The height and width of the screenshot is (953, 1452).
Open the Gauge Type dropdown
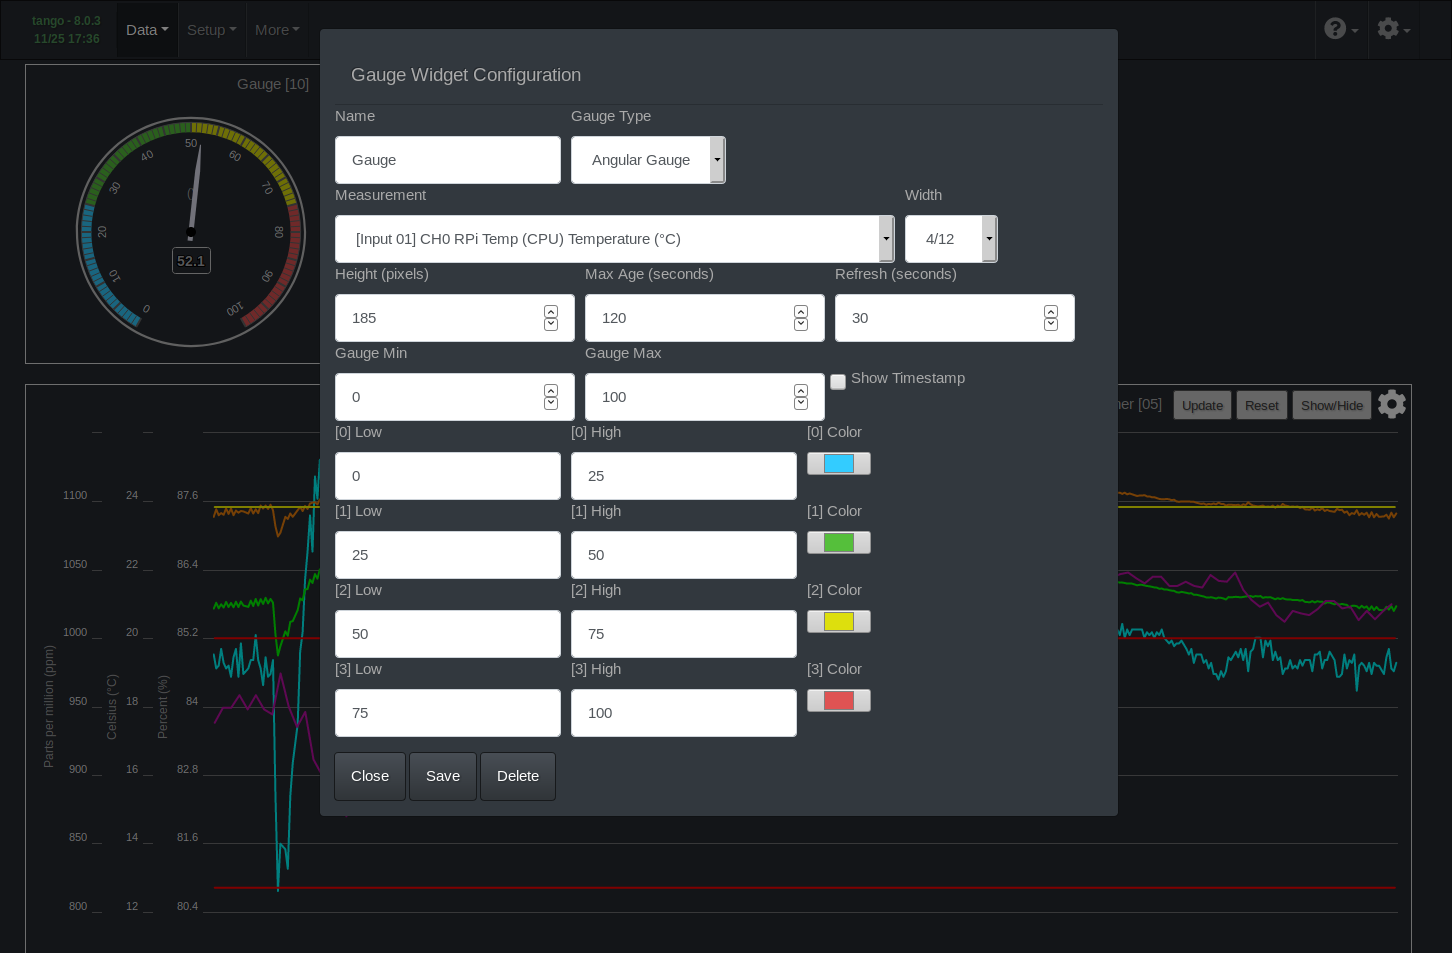[717, 159]
